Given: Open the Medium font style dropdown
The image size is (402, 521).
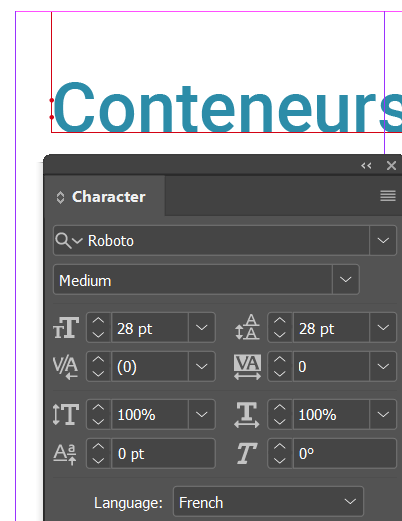Looking at the screenshot, I should pyautogui.click(x=345, y=280).
